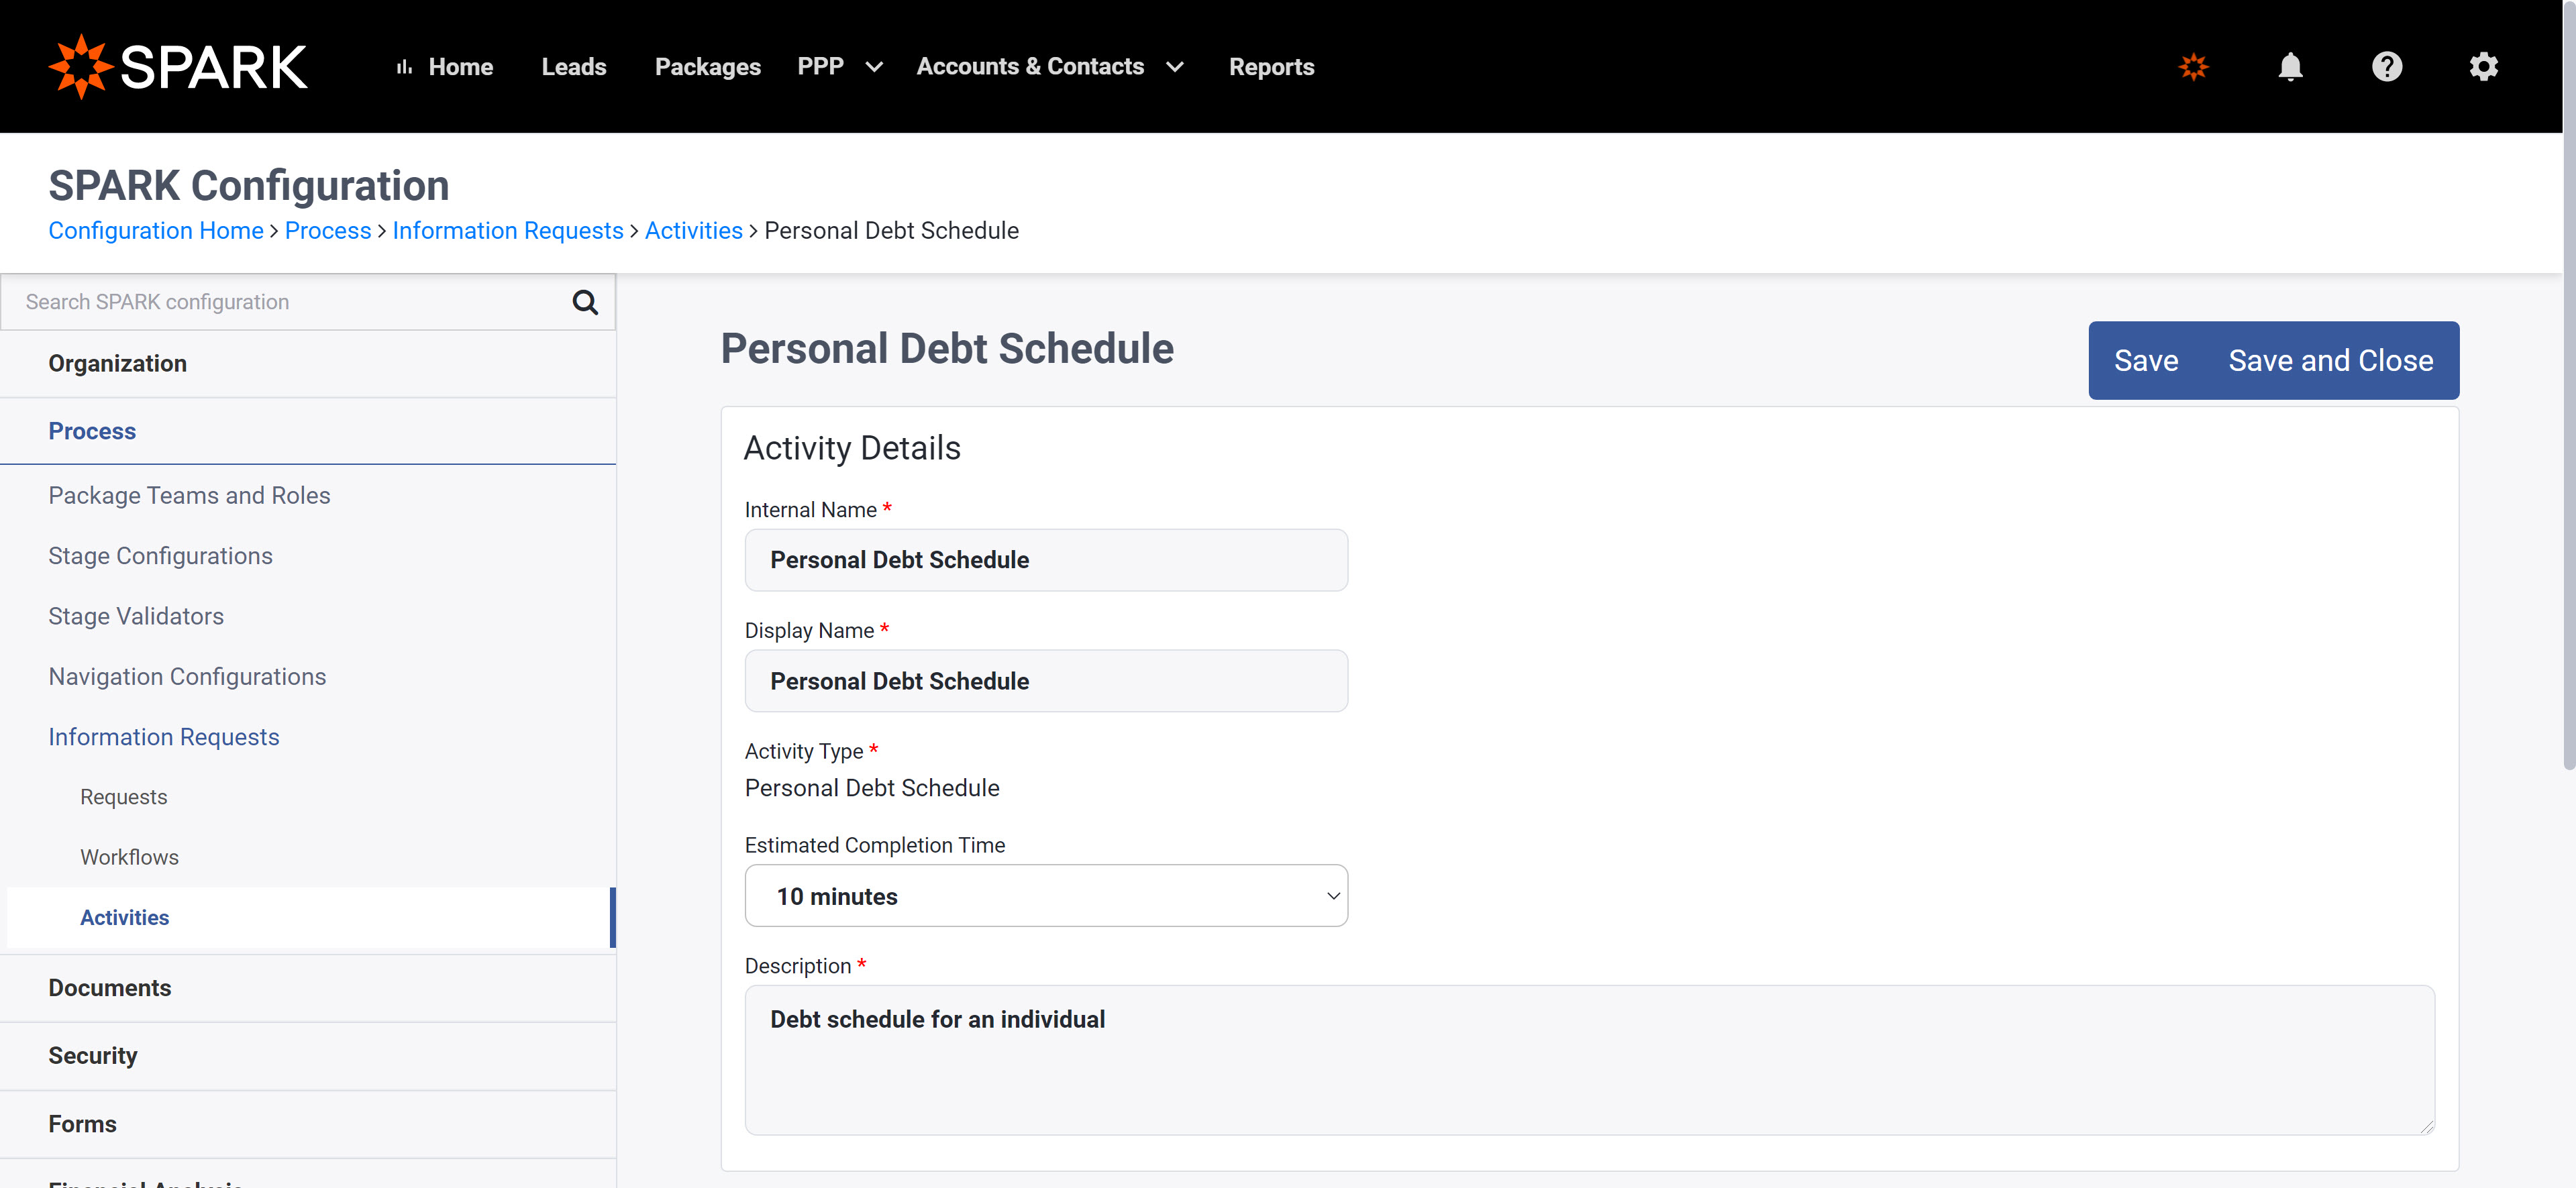2576x1188 pixels.
Task: Open the orange SPARK starburst icon
Action: coord(2193,67)
